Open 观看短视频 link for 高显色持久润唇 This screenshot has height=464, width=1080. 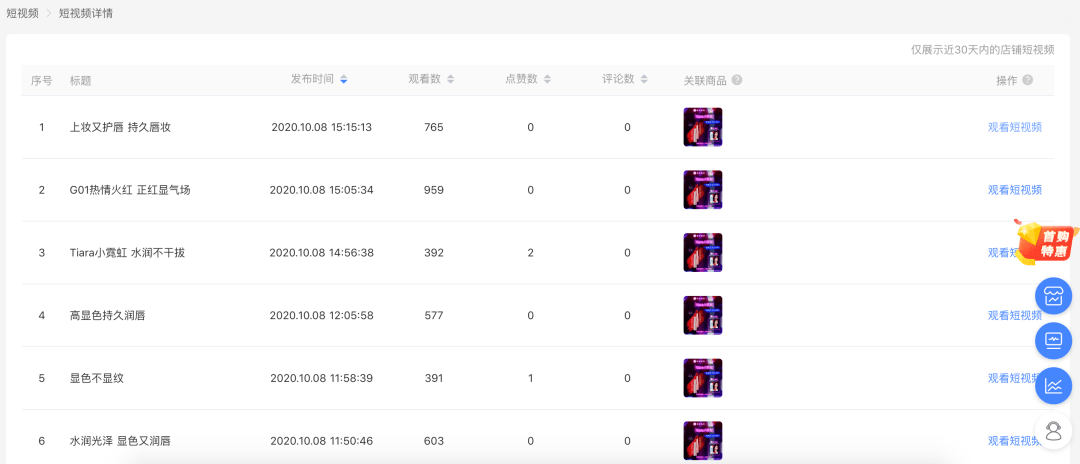point(1015,315)
